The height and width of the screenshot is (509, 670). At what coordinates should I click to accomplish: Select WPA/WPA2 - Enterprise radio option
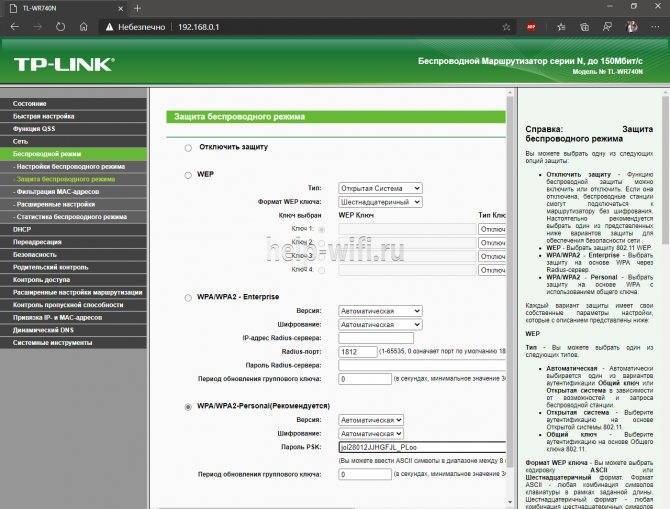click(x=188, y=298)
